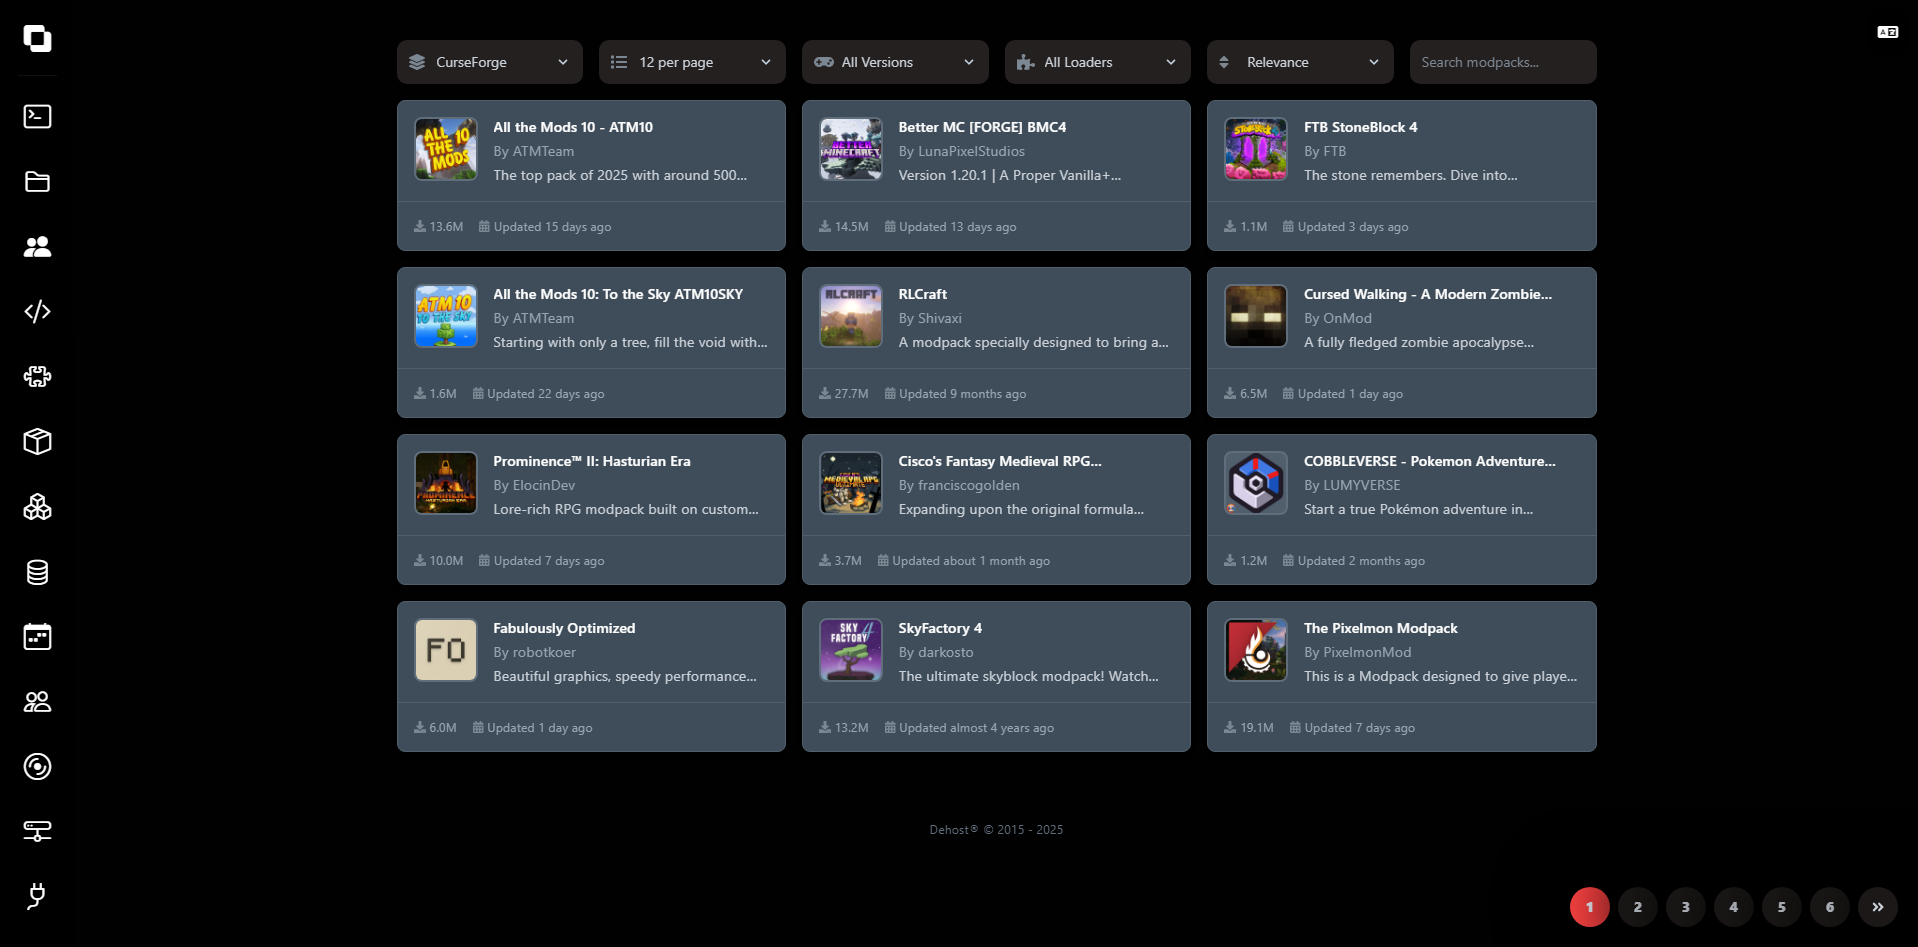Screen dimensions: 1918x947
Task: Expand the All Versions dropdown
Action: [894, 62]
